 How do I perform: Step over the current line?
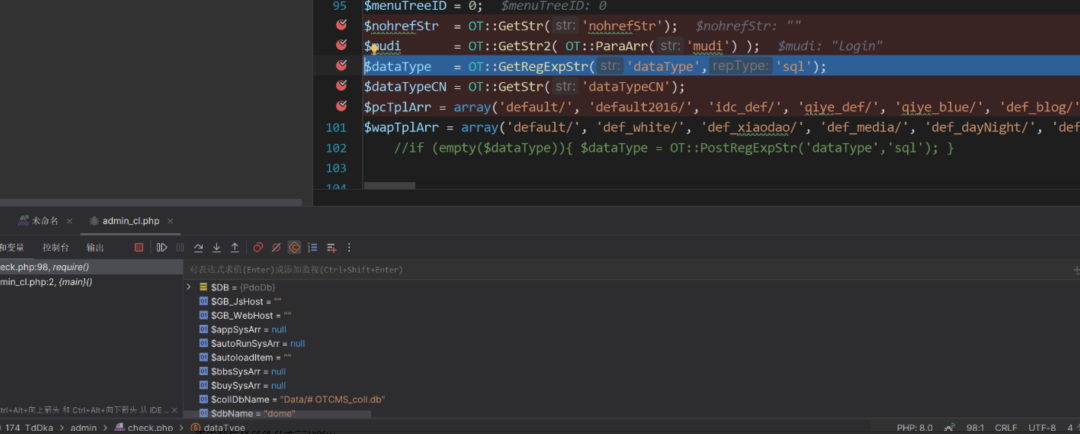[x=198, y=247]
